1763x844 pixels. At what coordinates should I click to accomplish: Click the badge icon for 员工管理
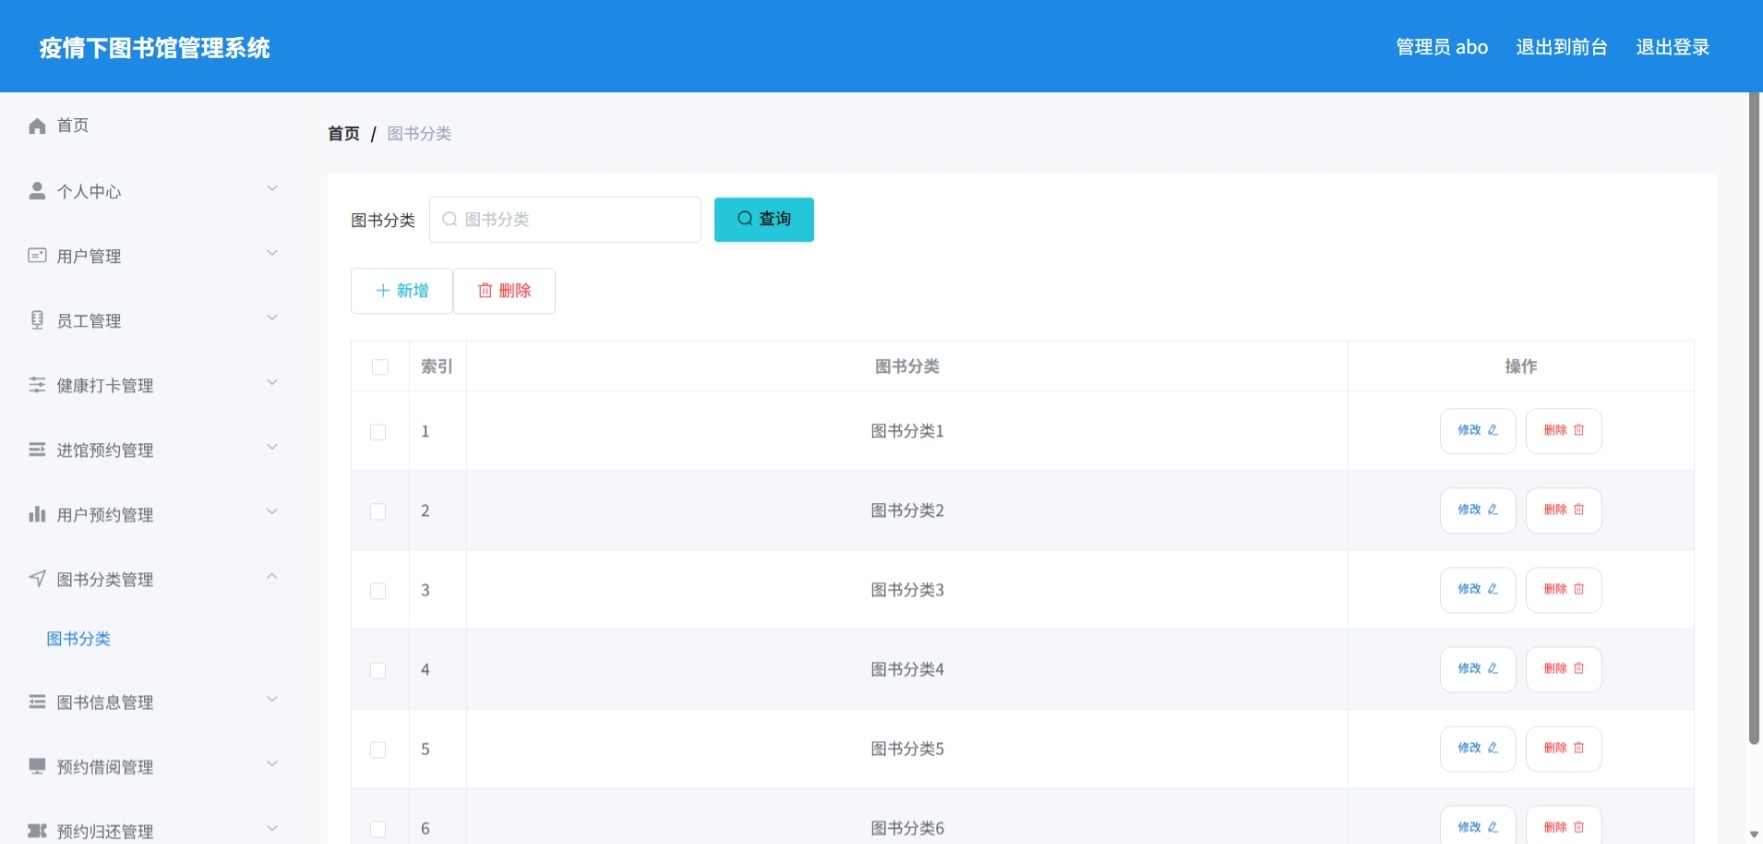[37, 320]
